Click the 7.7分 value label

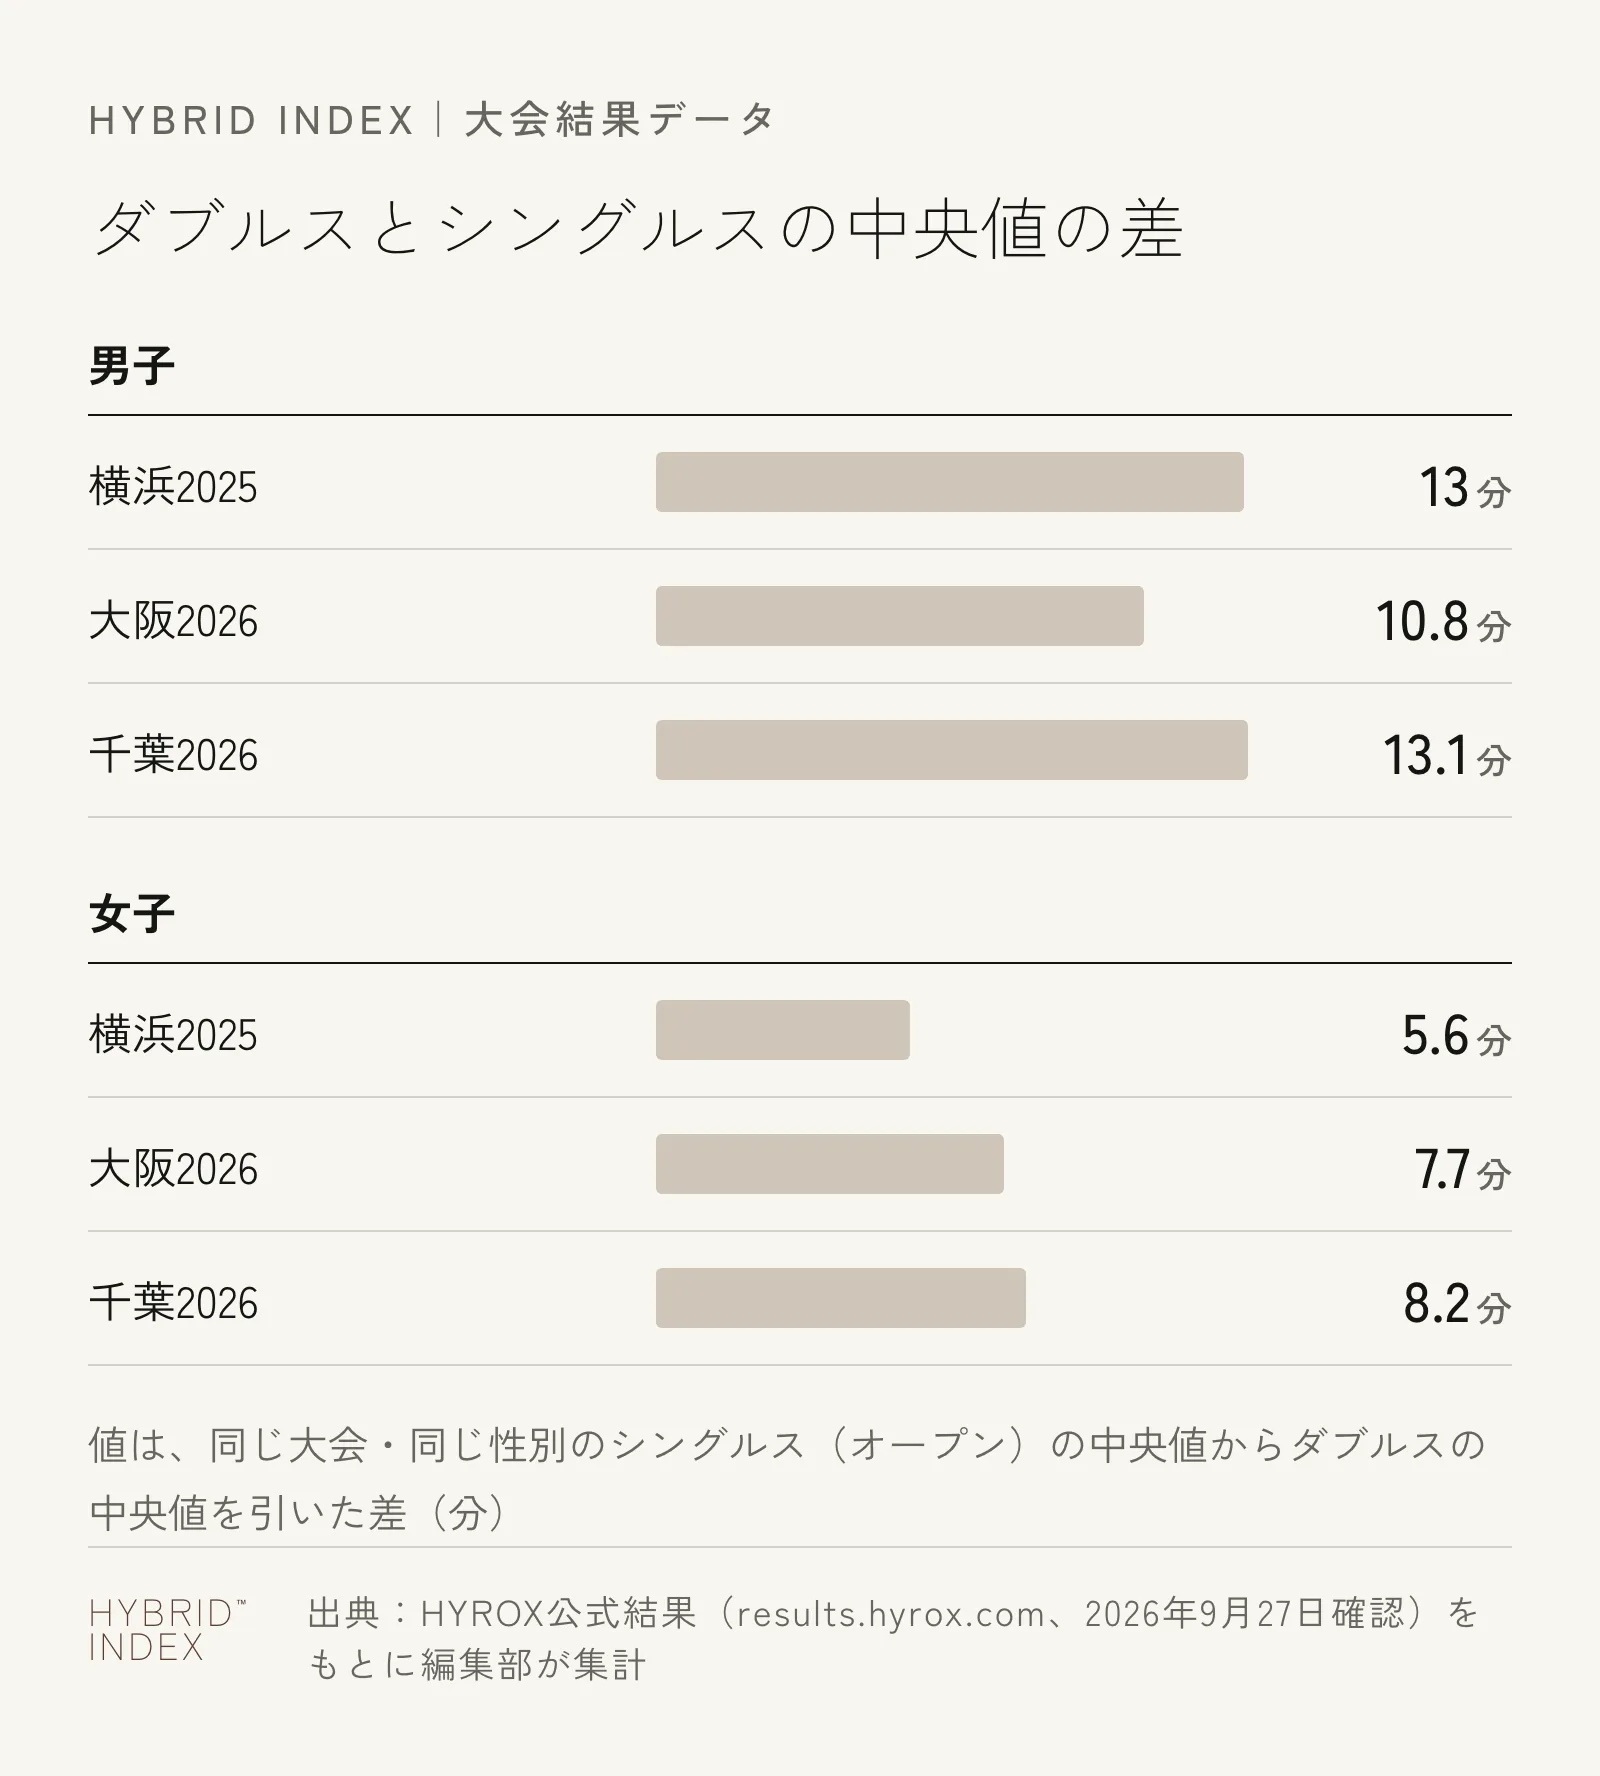(1462, 1170)
